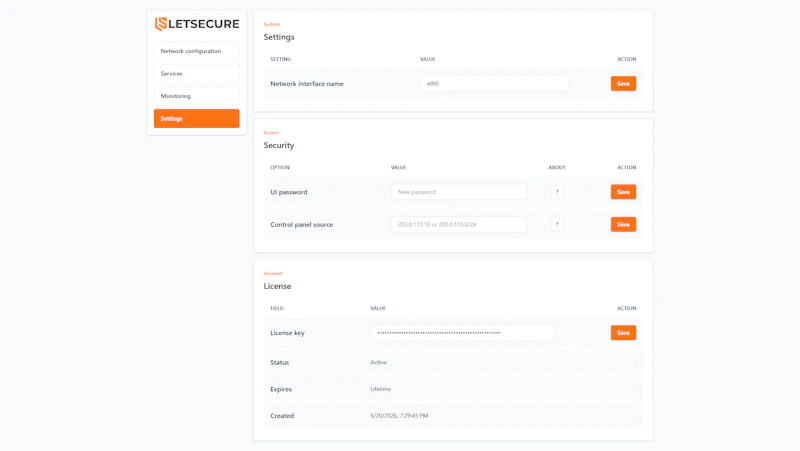Click the created date 5/20/2026 value
The image size is (800, 451).
(399, 416)
